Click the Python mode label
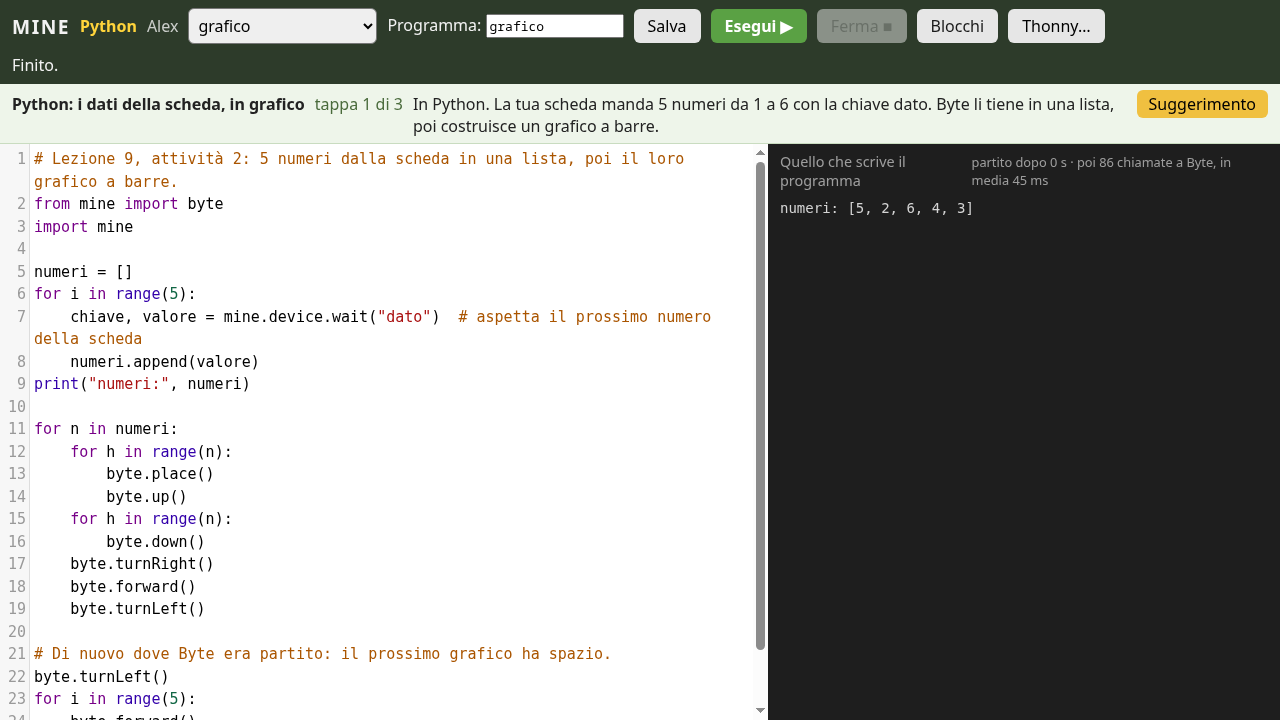 coord(108,26)
